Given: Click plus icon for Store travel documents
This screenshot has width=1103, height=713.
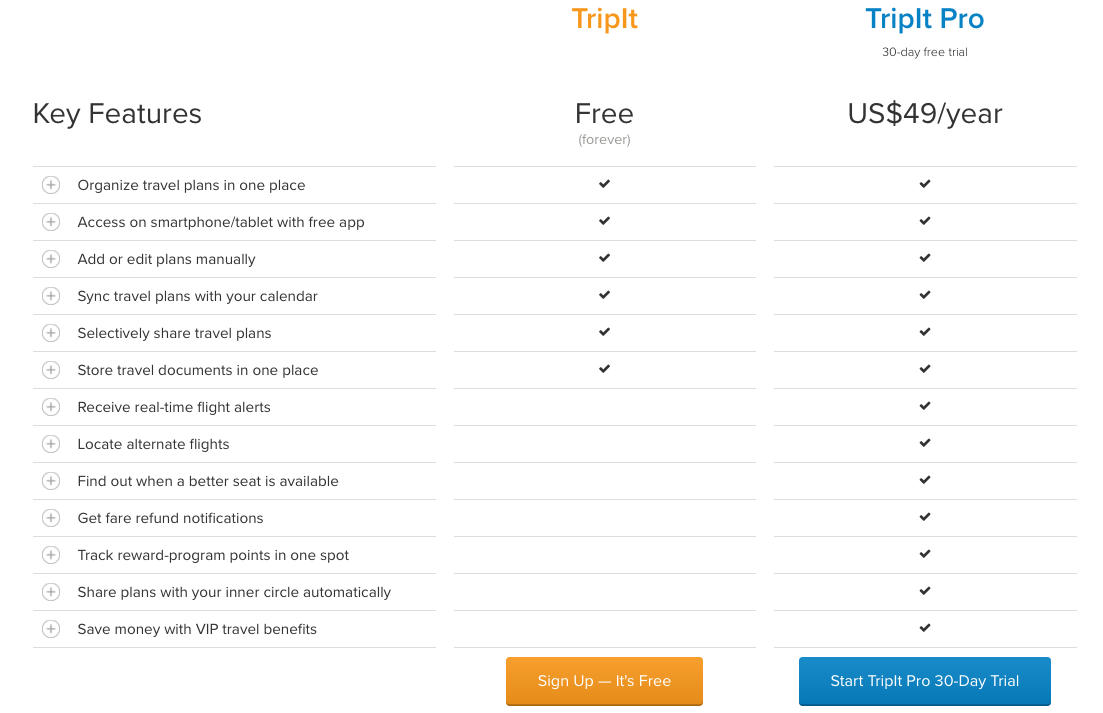Looking at the screenshot, I should 51,370.
